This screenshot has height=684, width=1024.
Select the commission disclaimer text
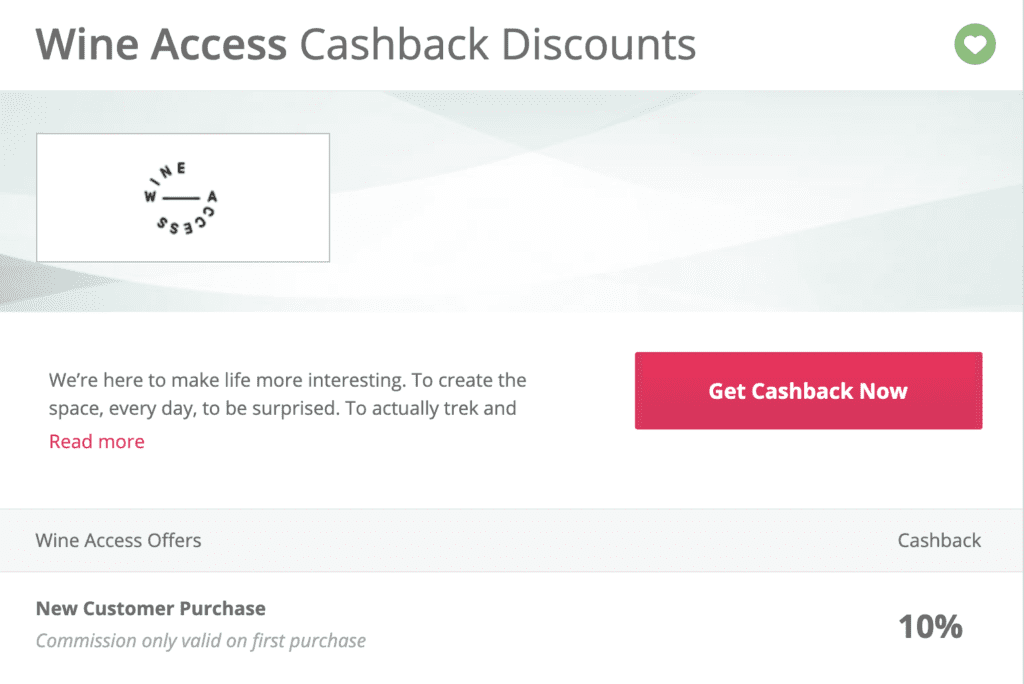coord(200,640)
